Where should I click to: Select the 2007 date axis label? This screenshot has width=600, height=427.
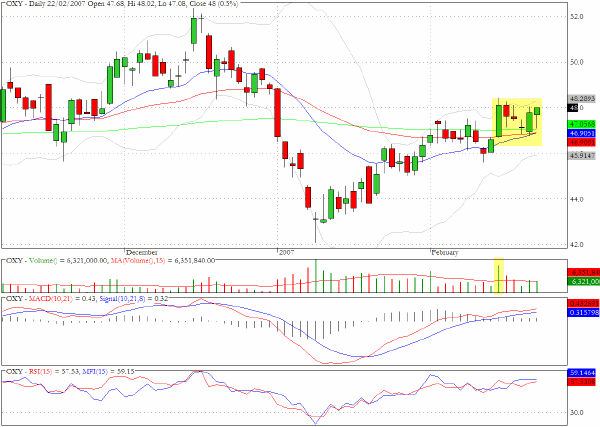(x=287, y=253)
